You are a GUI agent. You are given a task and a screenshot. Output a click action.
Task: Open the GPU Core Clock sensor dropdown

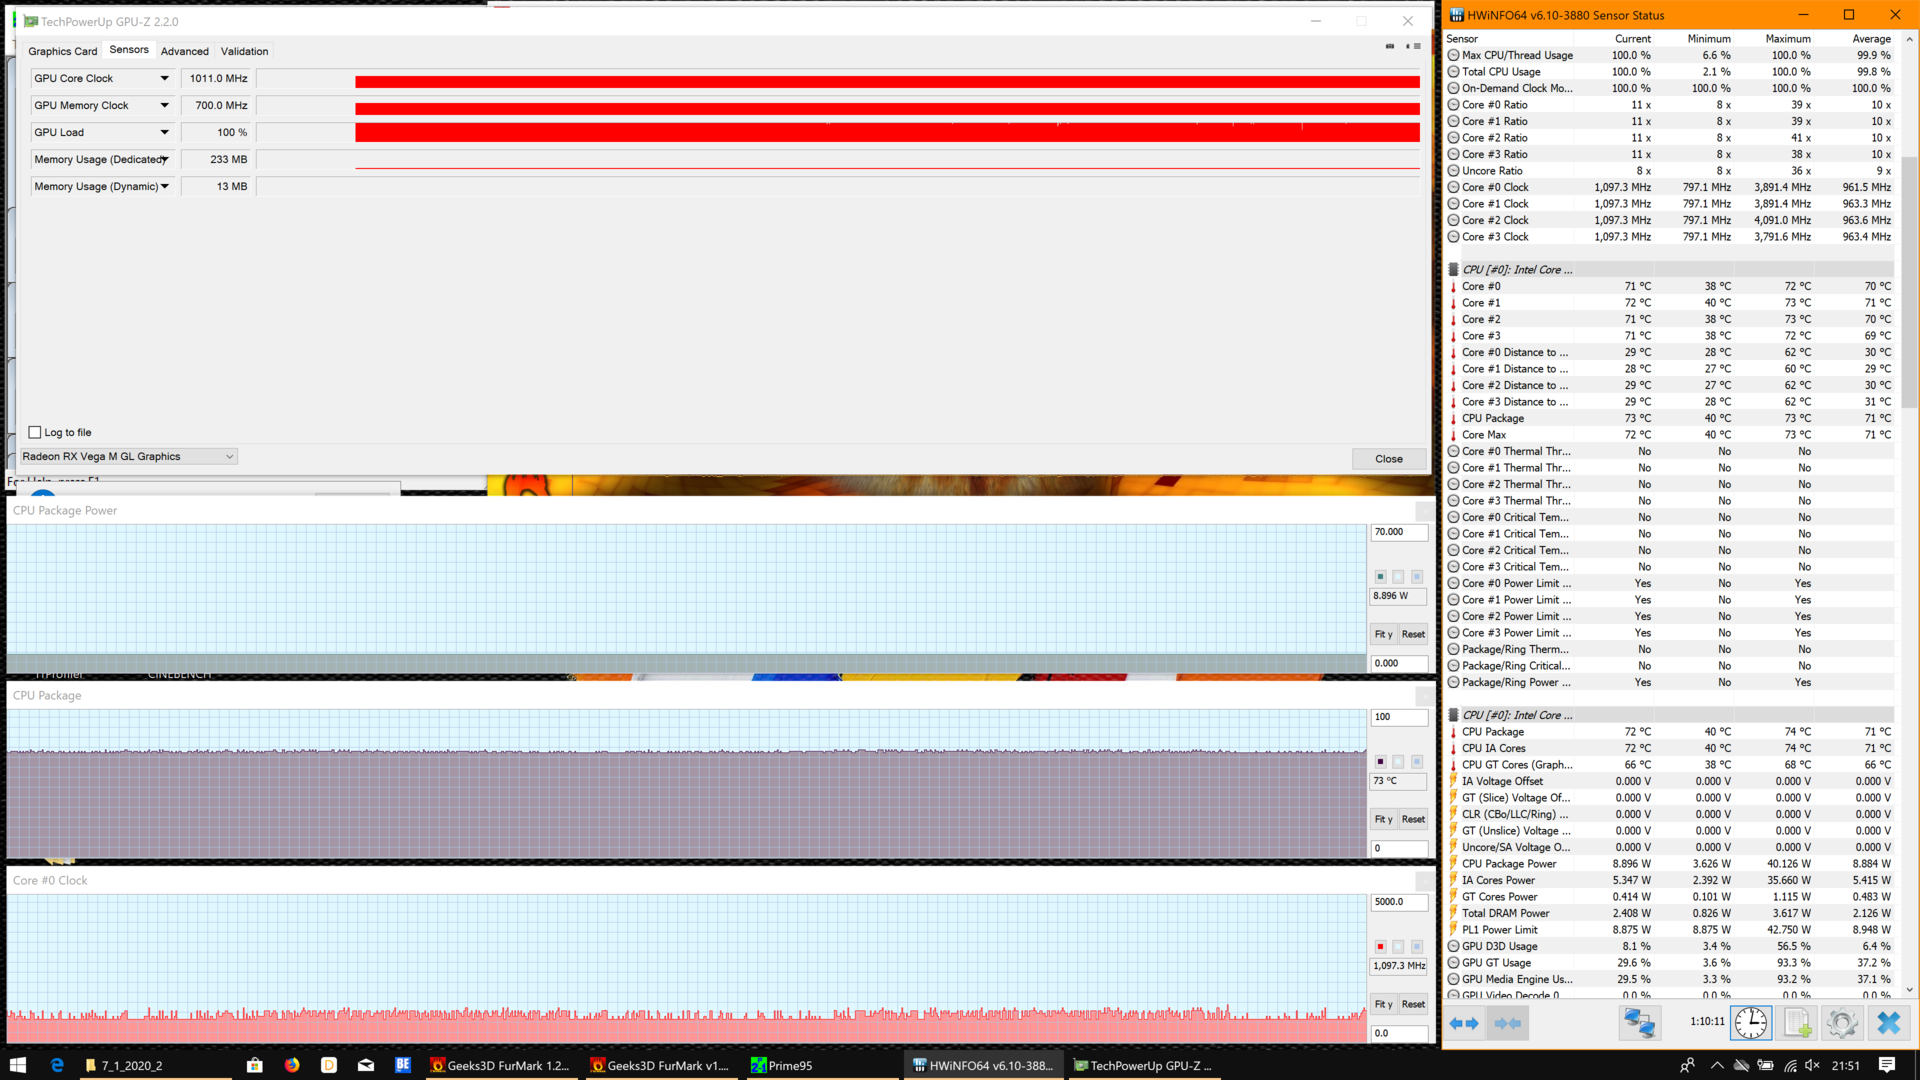coord(164,78)
